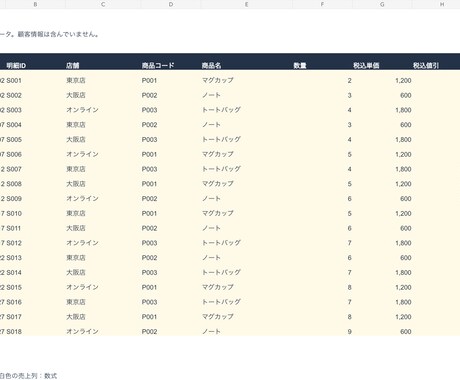The image size is (460, 380).
Task: Click the 店舗 table header
Action: pos(73,65)
